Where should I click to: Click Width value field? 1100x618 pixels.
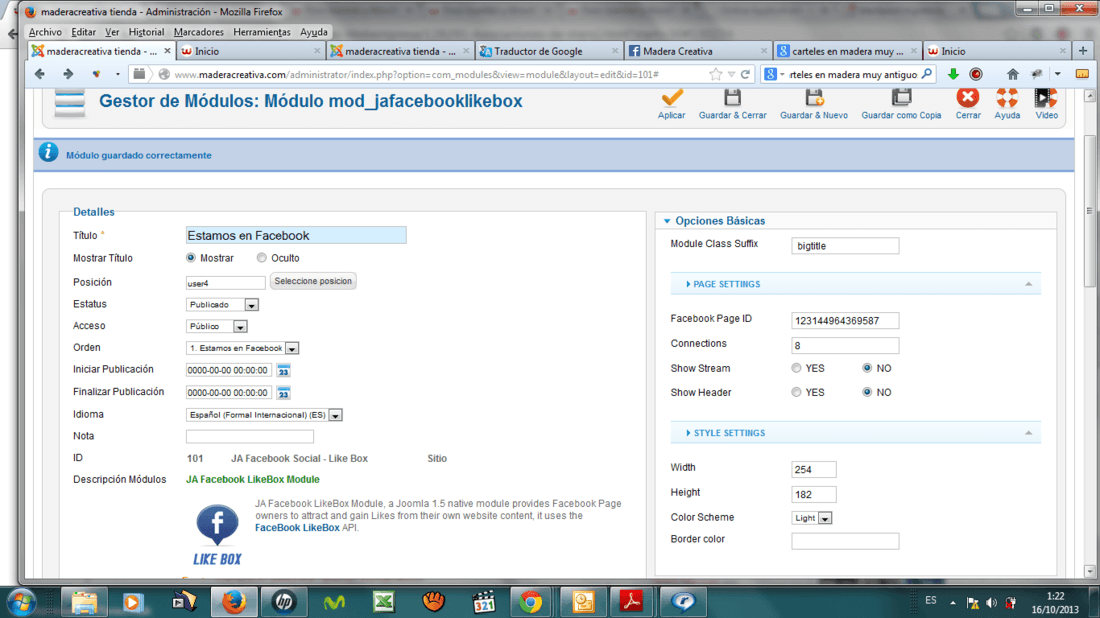click(x=814, y=469)
